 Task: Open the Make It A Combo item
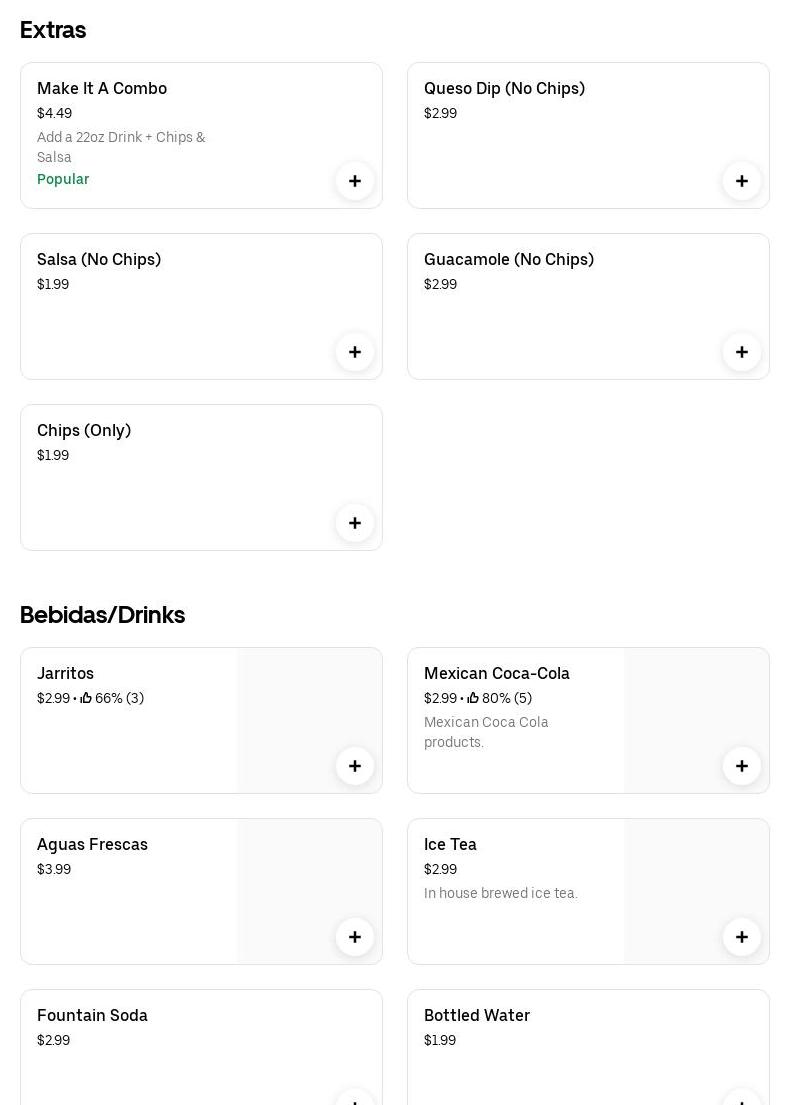pyautogui.click(x=102, y=89)
